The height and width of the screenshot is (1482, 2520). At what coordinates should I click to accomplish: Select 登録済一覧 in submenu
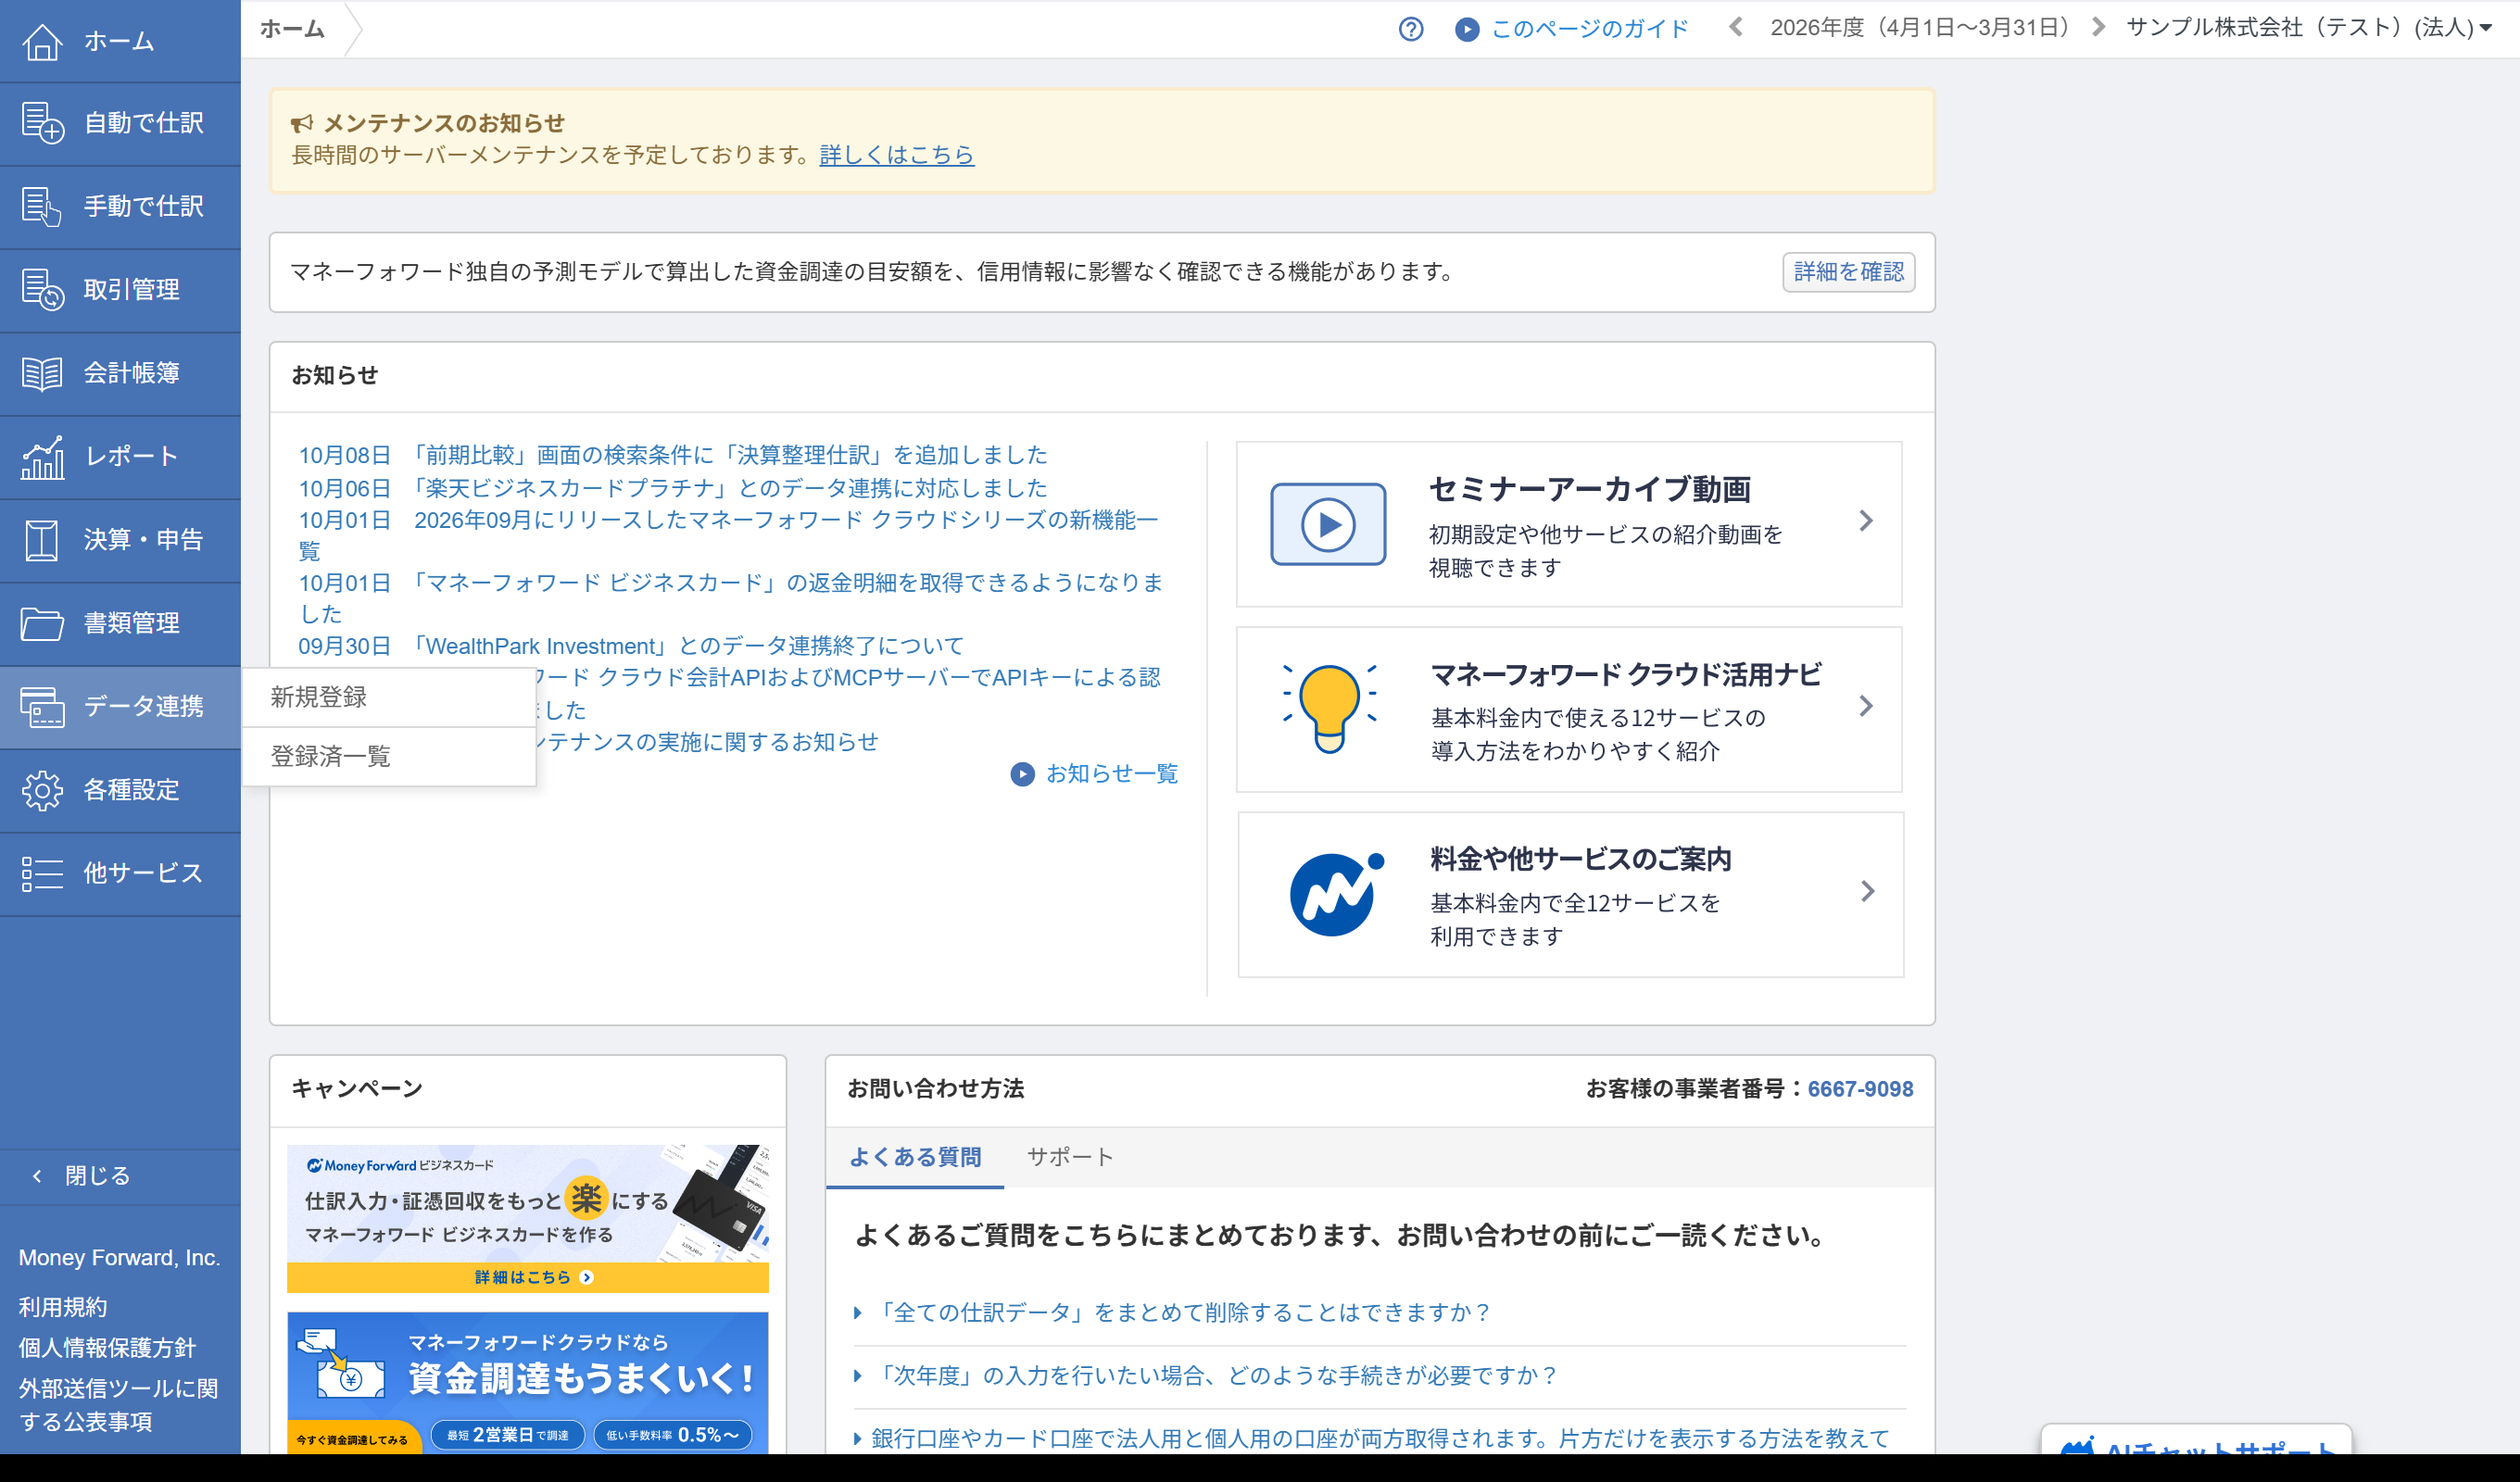pyautogui.click(x=389, y=756)
